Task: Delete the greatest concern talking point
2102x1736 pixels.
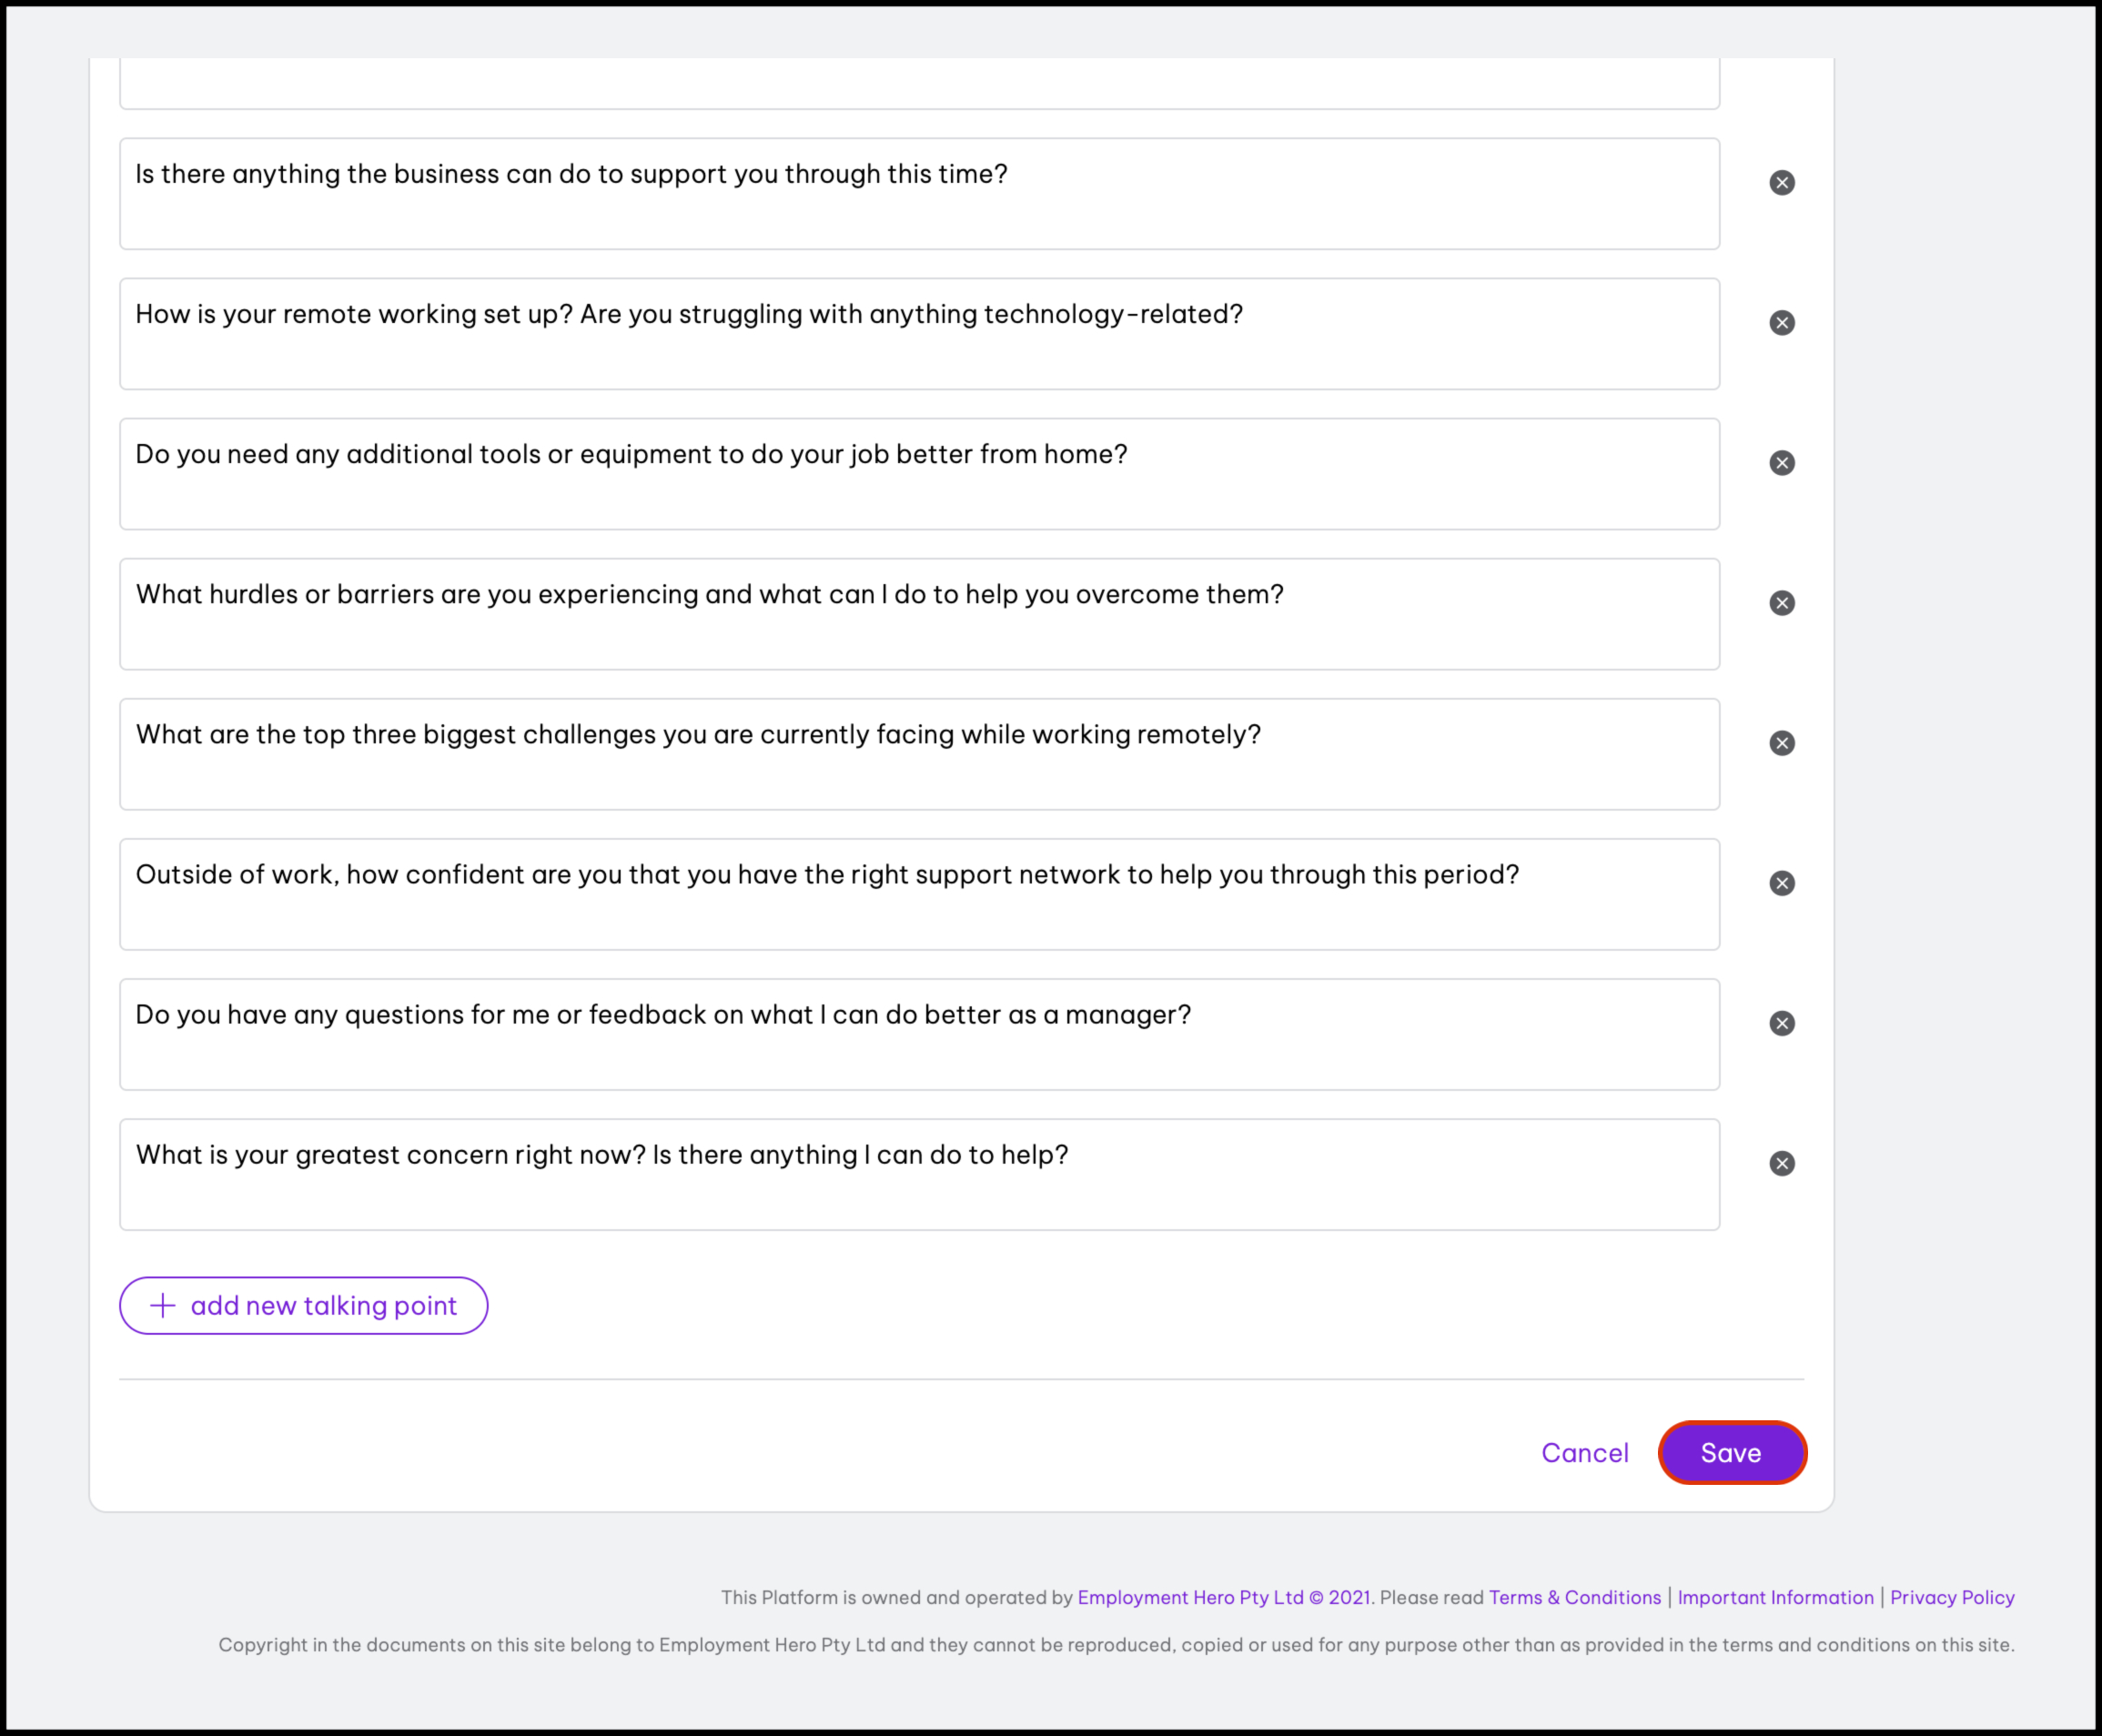Action: point(1781,1163)
